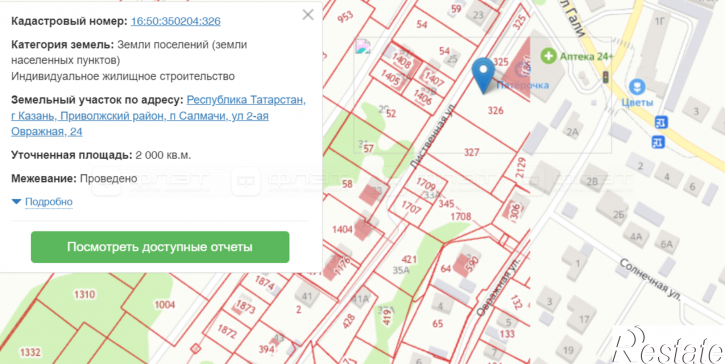Screen dimensions: 725x364
Task: Click the blue triangle next to Подробно
Action: tap(17, 202)
